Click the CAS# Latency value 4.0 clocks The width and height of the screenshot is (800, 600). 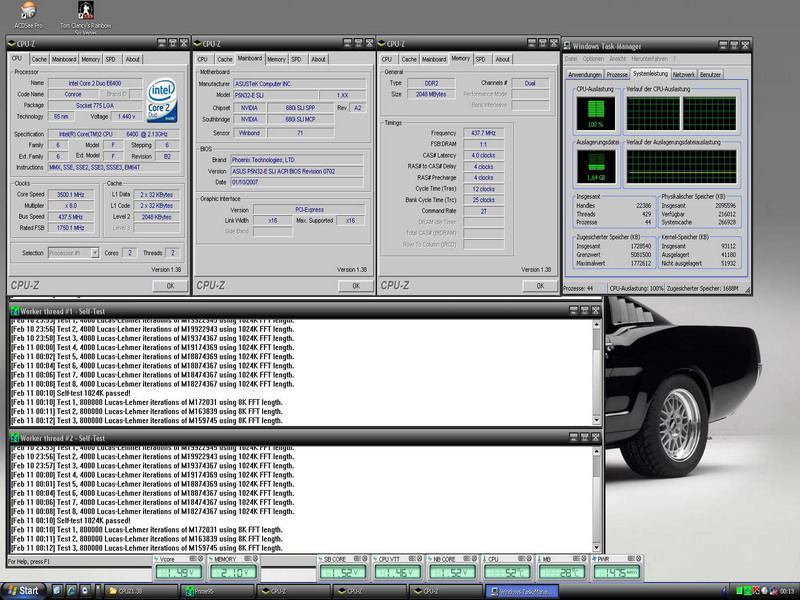[x=483, y=155]
